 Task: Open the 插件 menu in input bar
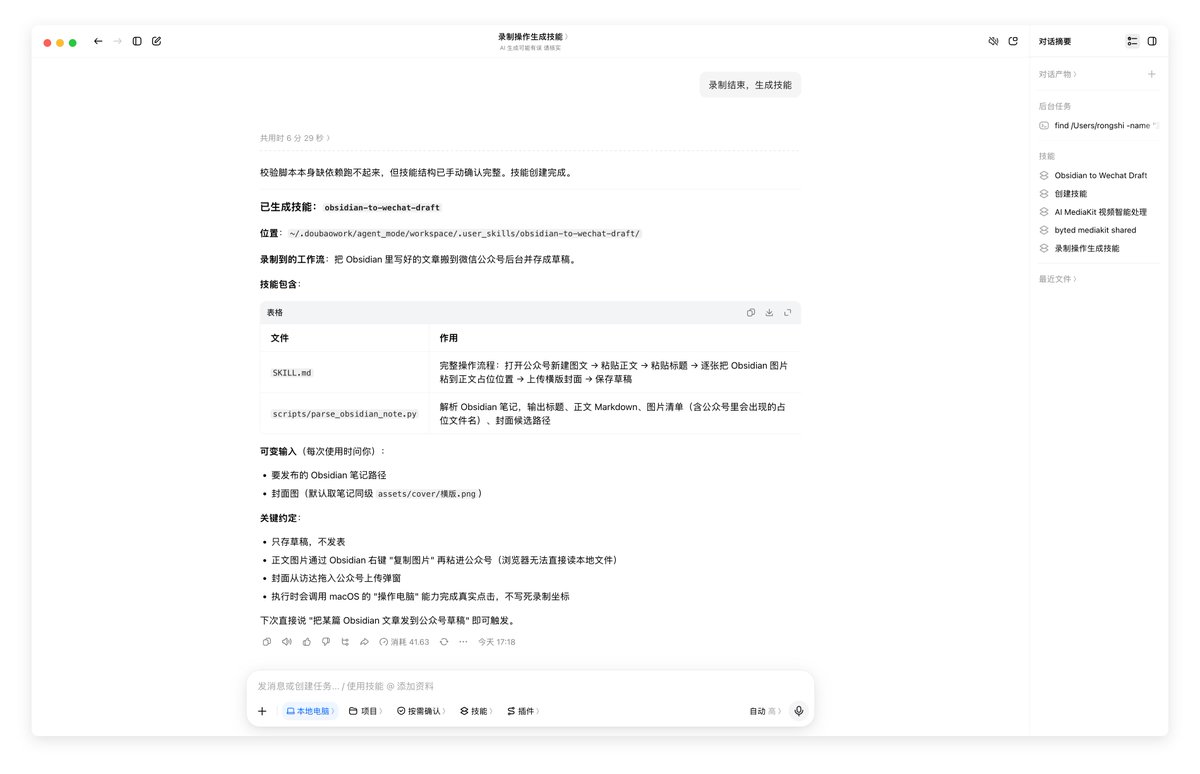click(522, 711)
